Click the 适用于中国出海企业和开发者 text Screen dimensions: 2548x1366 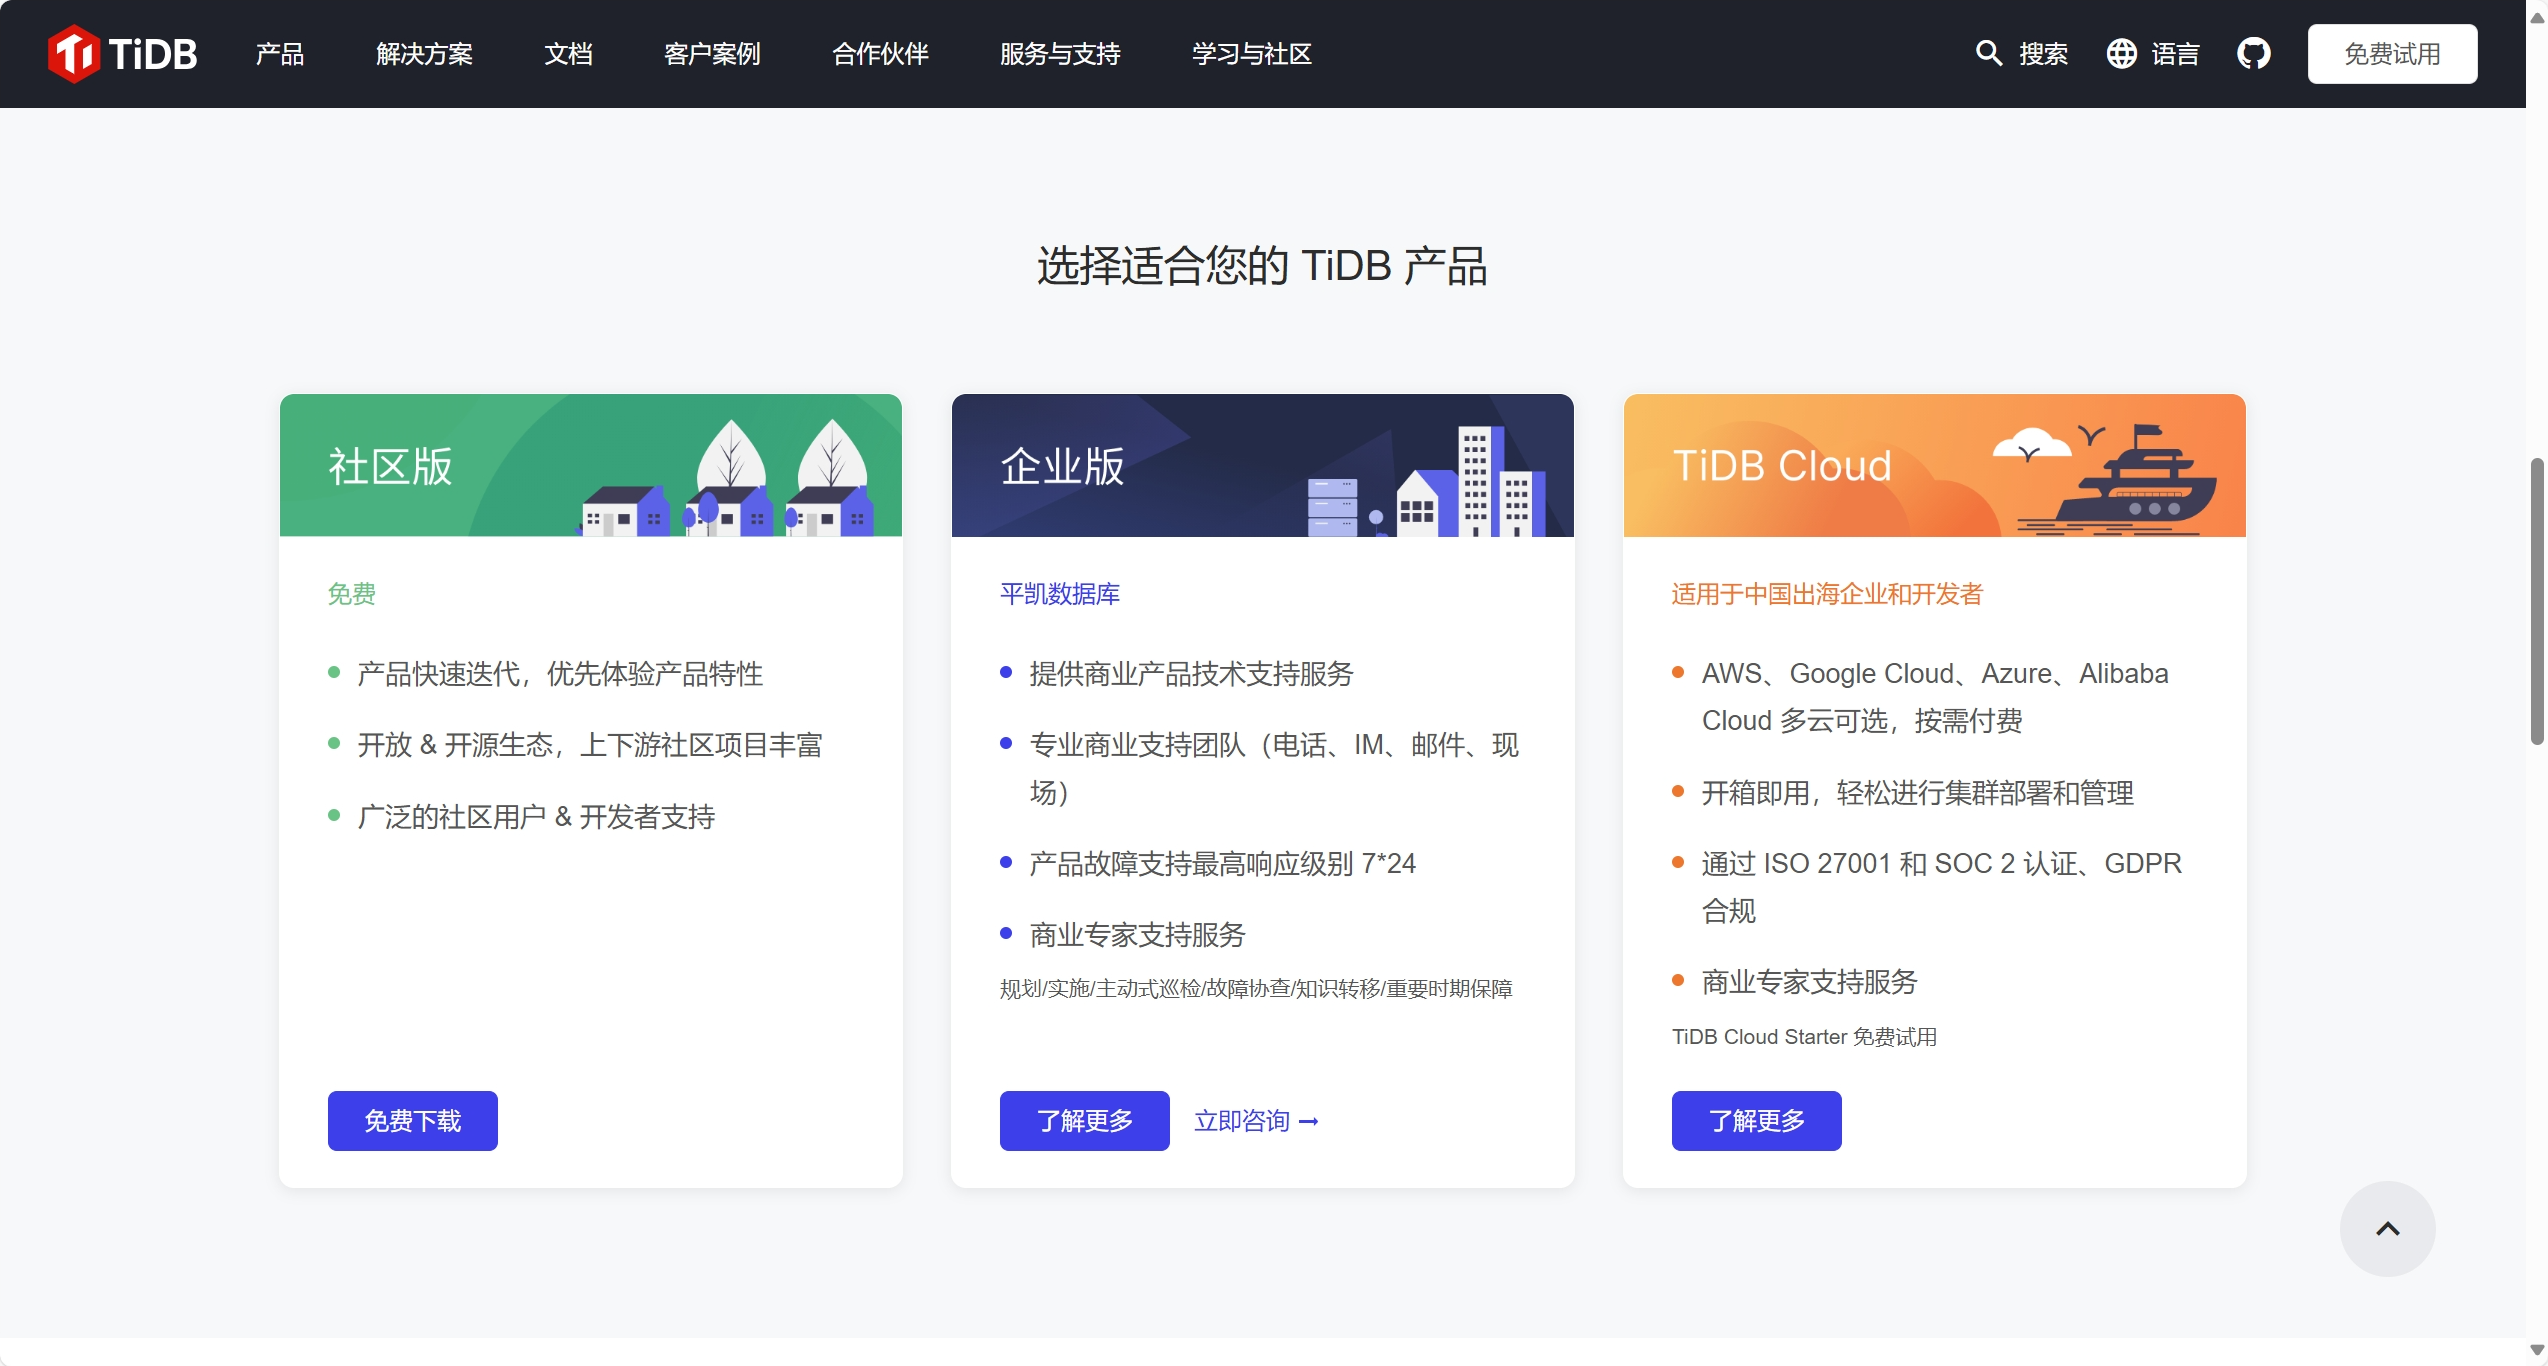coord(1827,594)
